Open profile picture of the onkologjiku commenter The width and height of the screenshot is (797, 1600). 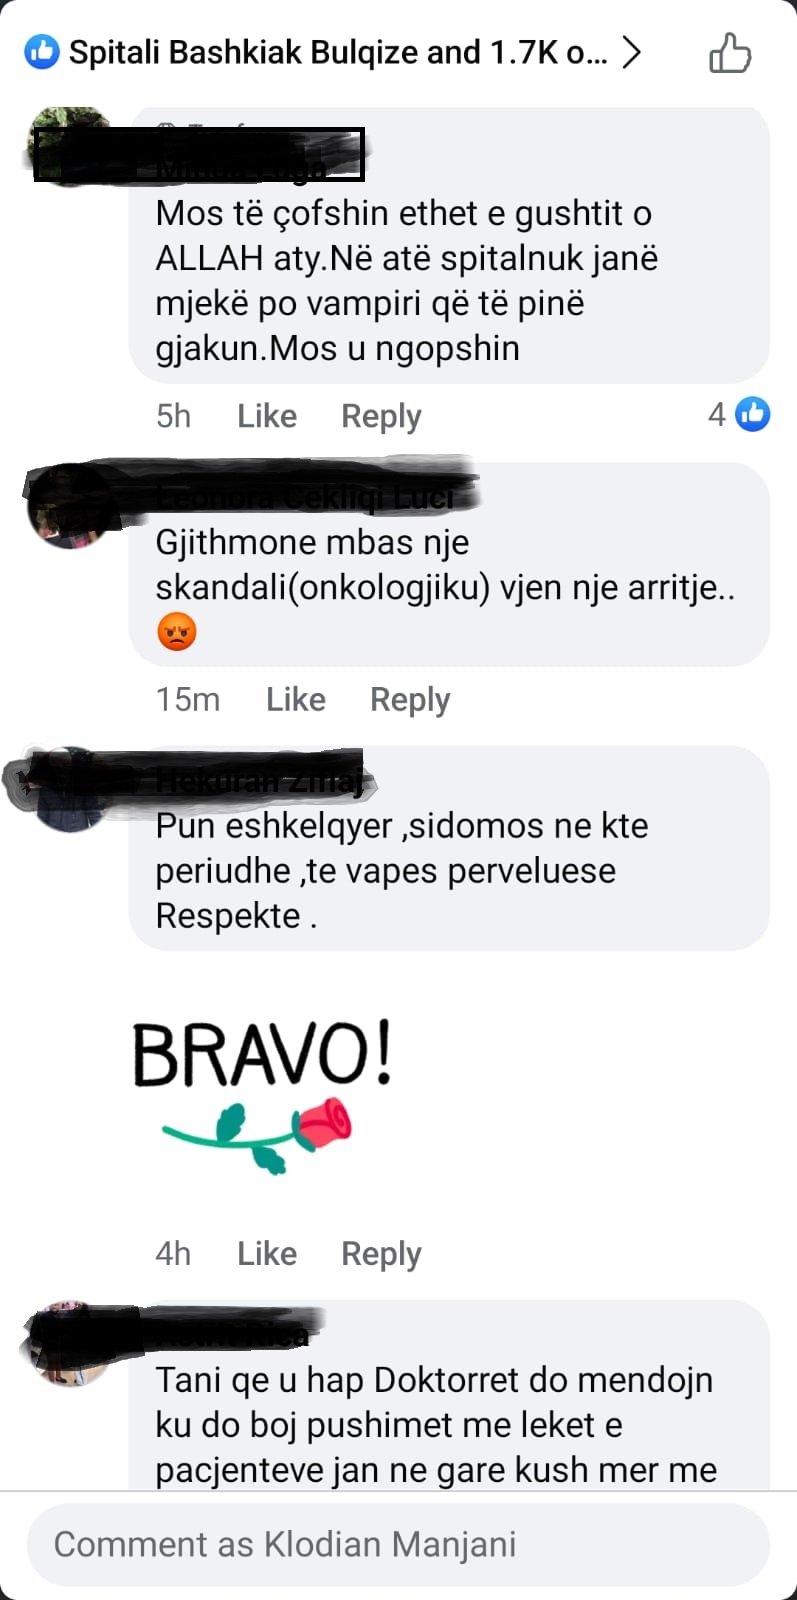[70, 505]
